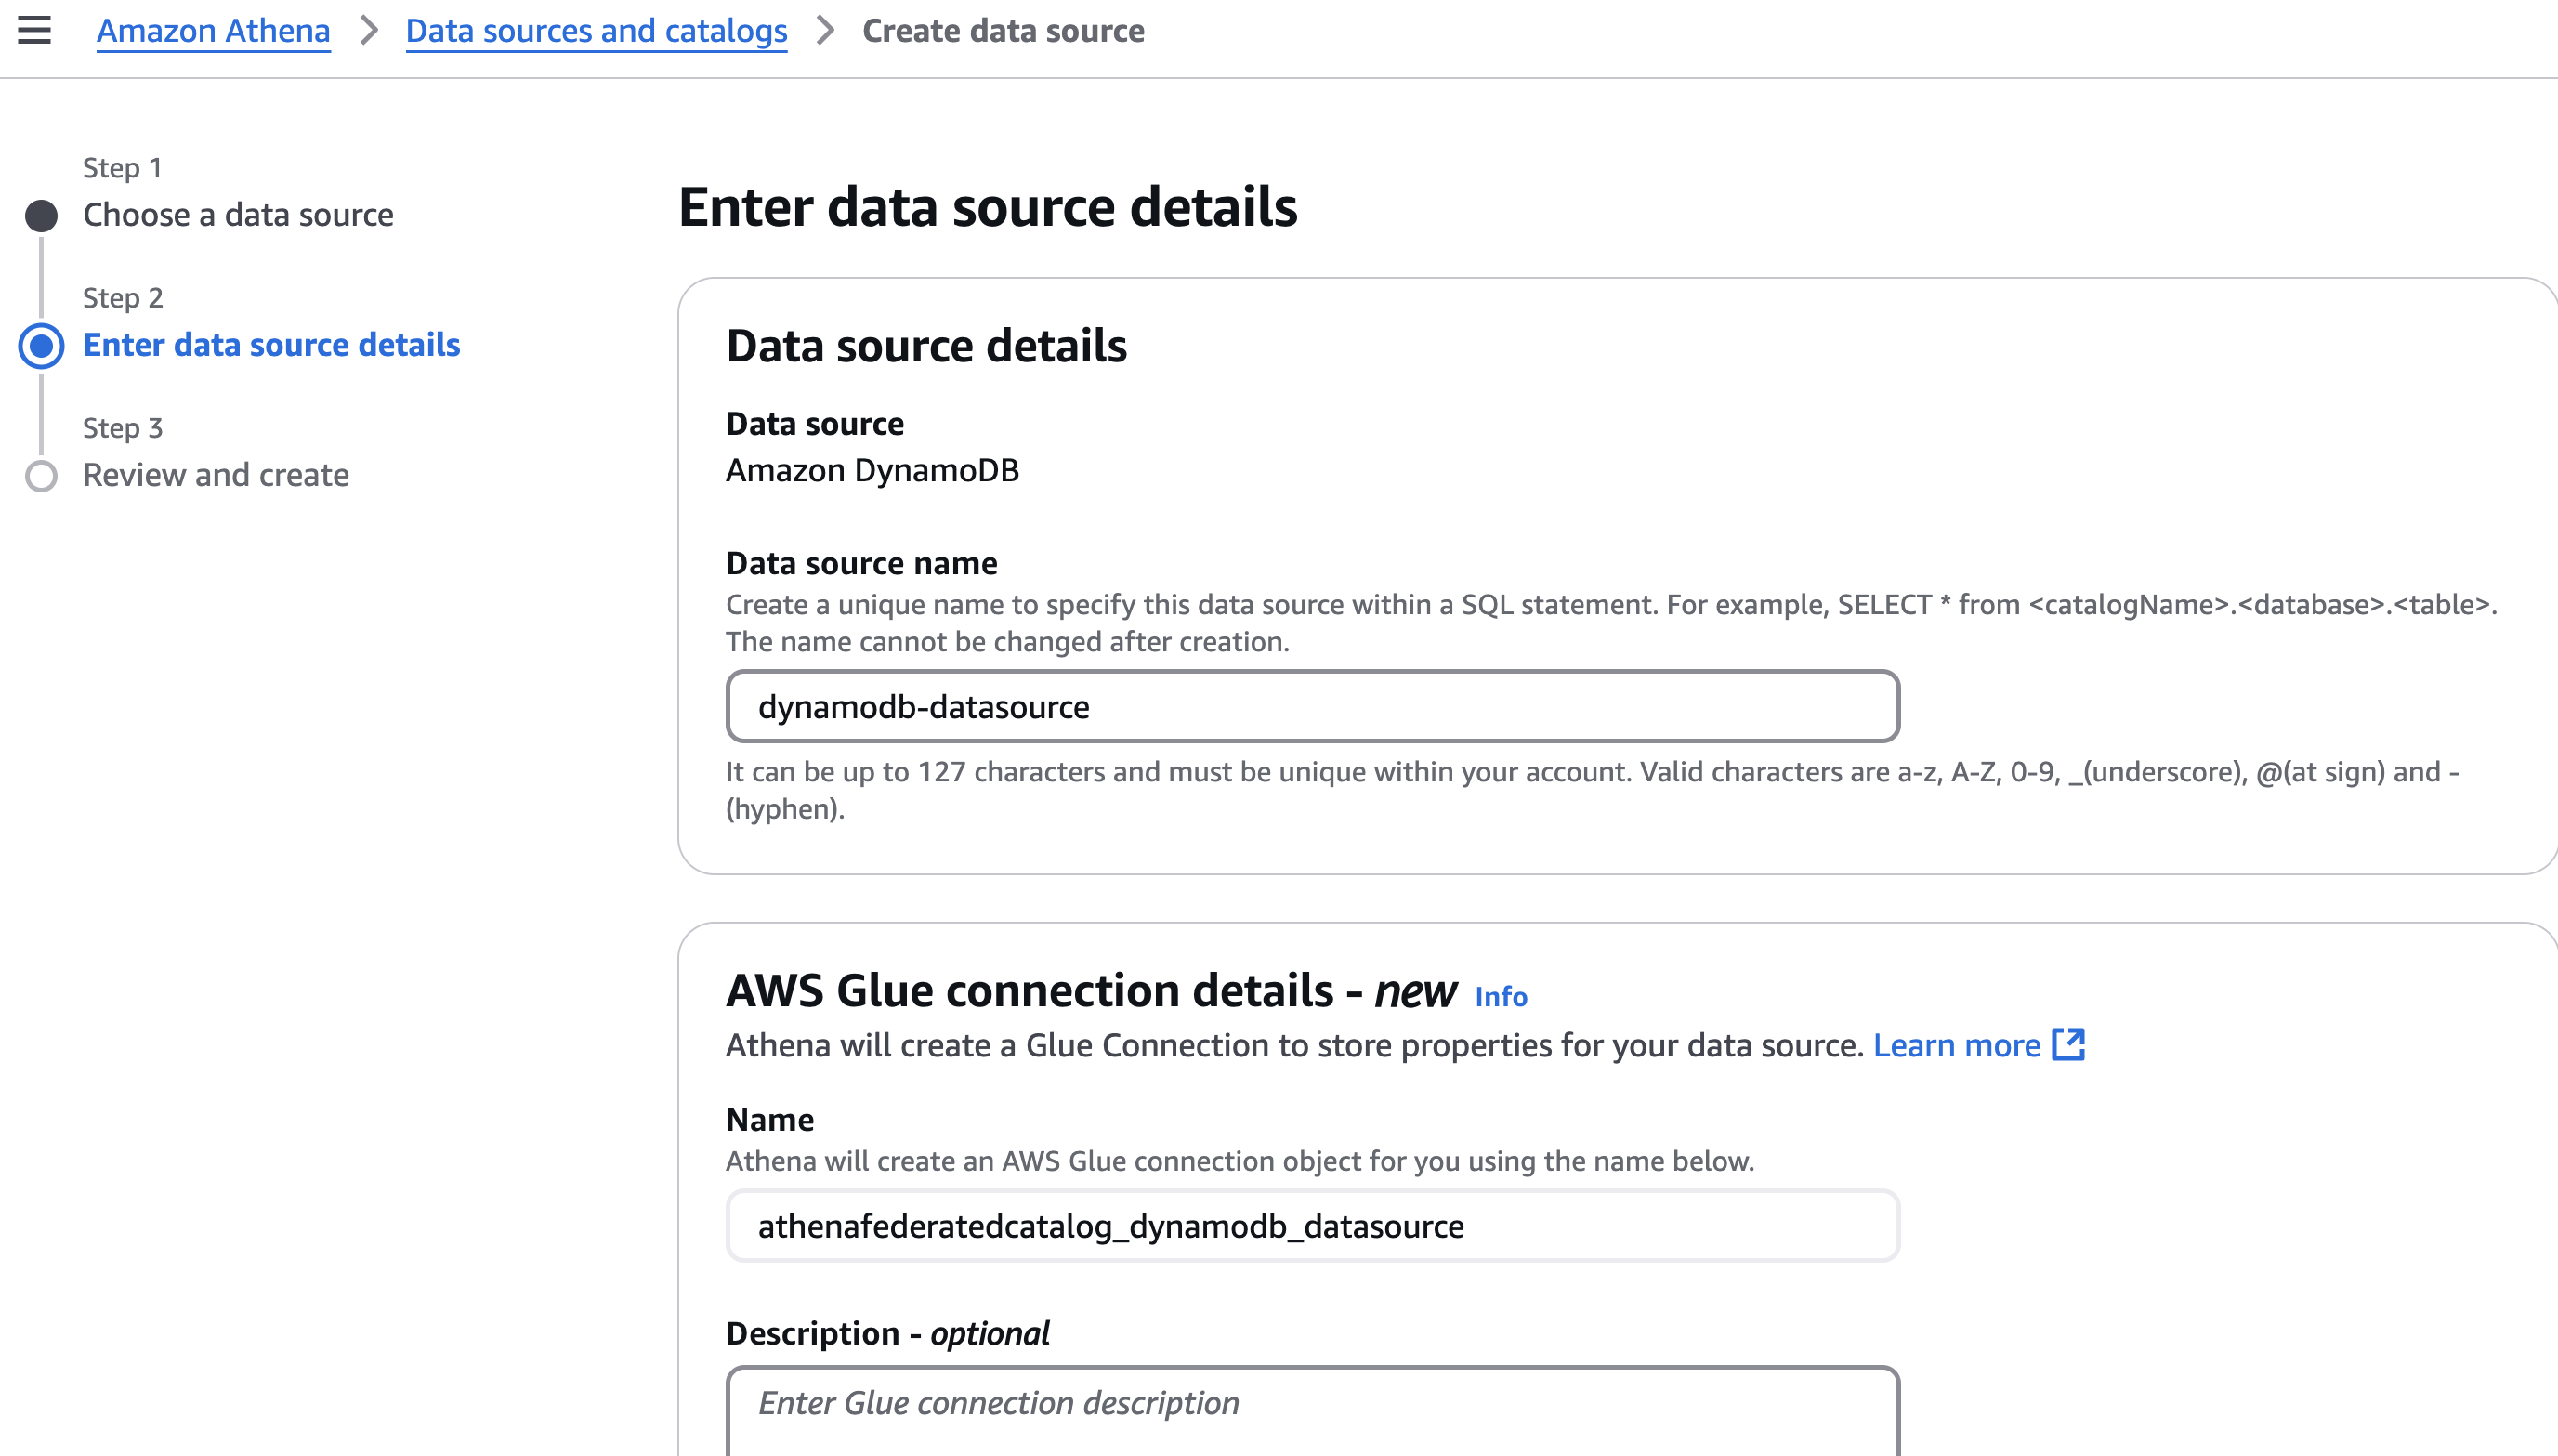Click the Enter data source details heading
Viewport: 2558px width, 1456px height.
(987, 207)
